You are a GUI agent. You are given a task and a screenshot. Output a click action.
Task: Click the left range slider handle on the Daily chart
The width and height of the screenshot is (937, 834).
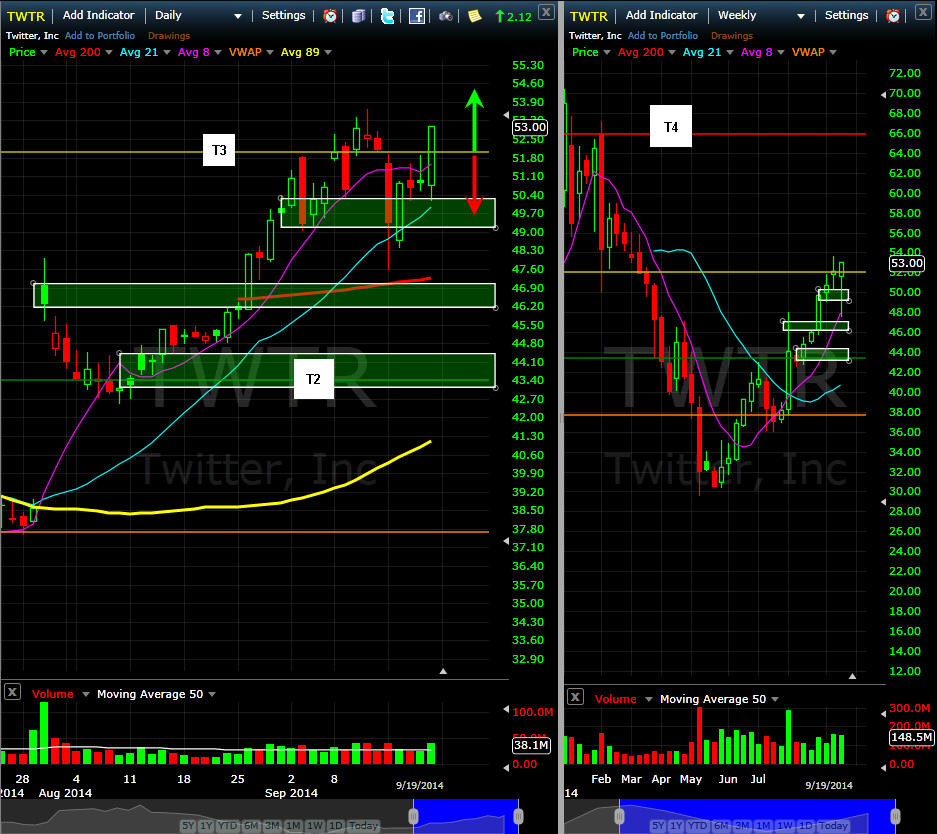coord(414,816)
